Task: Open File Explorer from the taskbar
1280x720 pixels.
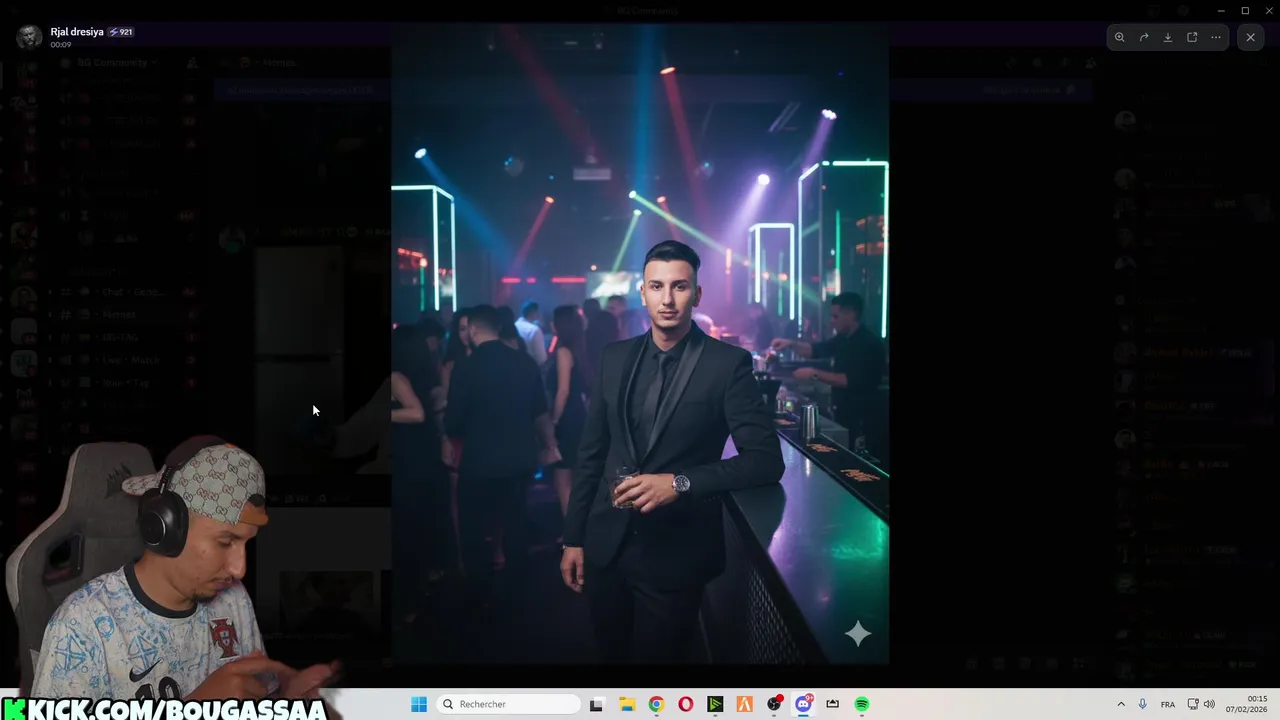Action: (627, 704)
